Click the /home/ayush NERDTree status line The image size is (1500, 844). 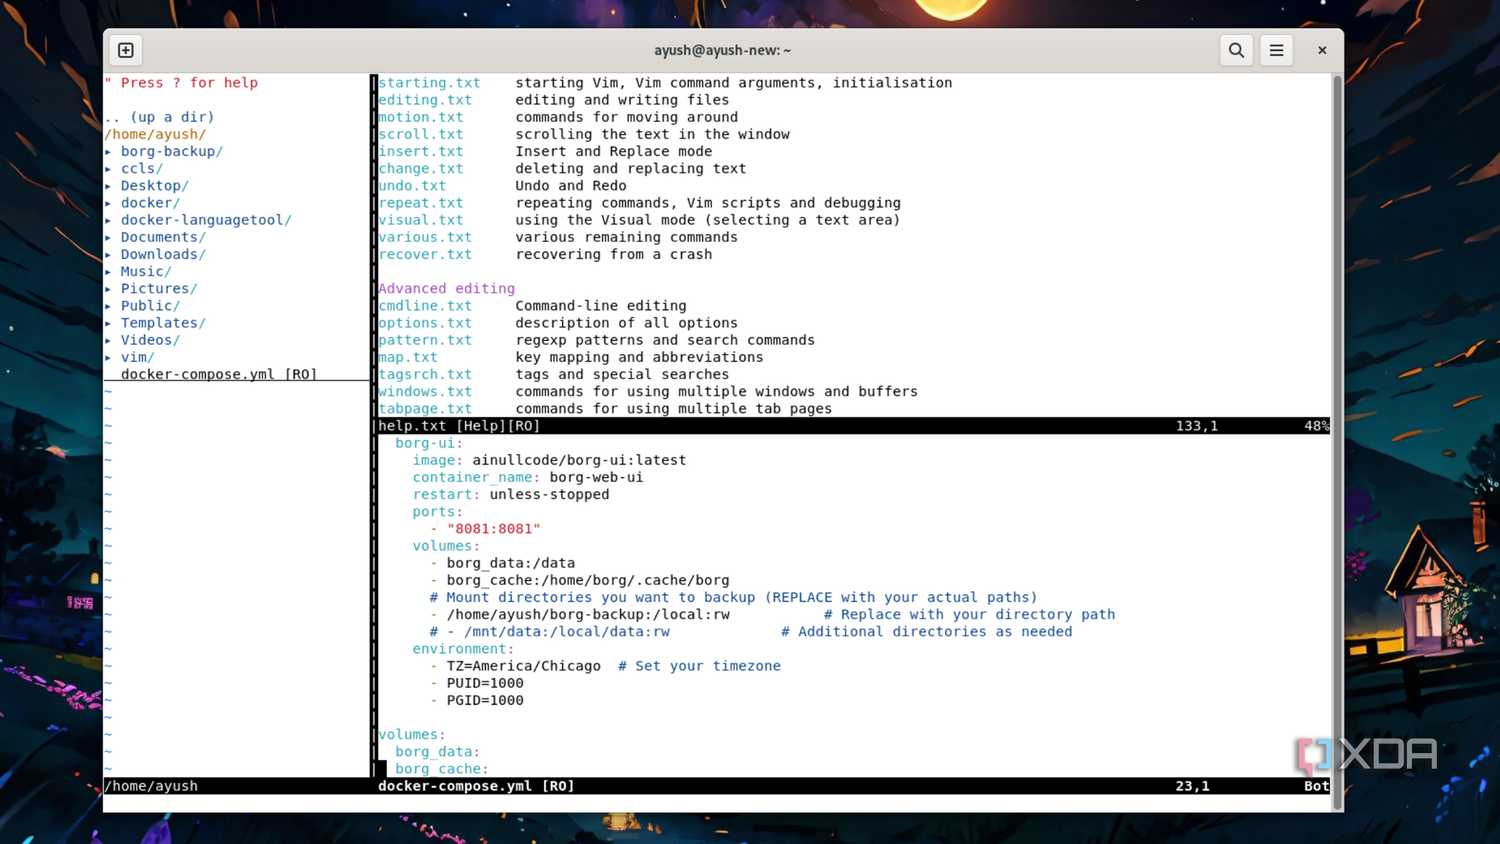point(237,786)
